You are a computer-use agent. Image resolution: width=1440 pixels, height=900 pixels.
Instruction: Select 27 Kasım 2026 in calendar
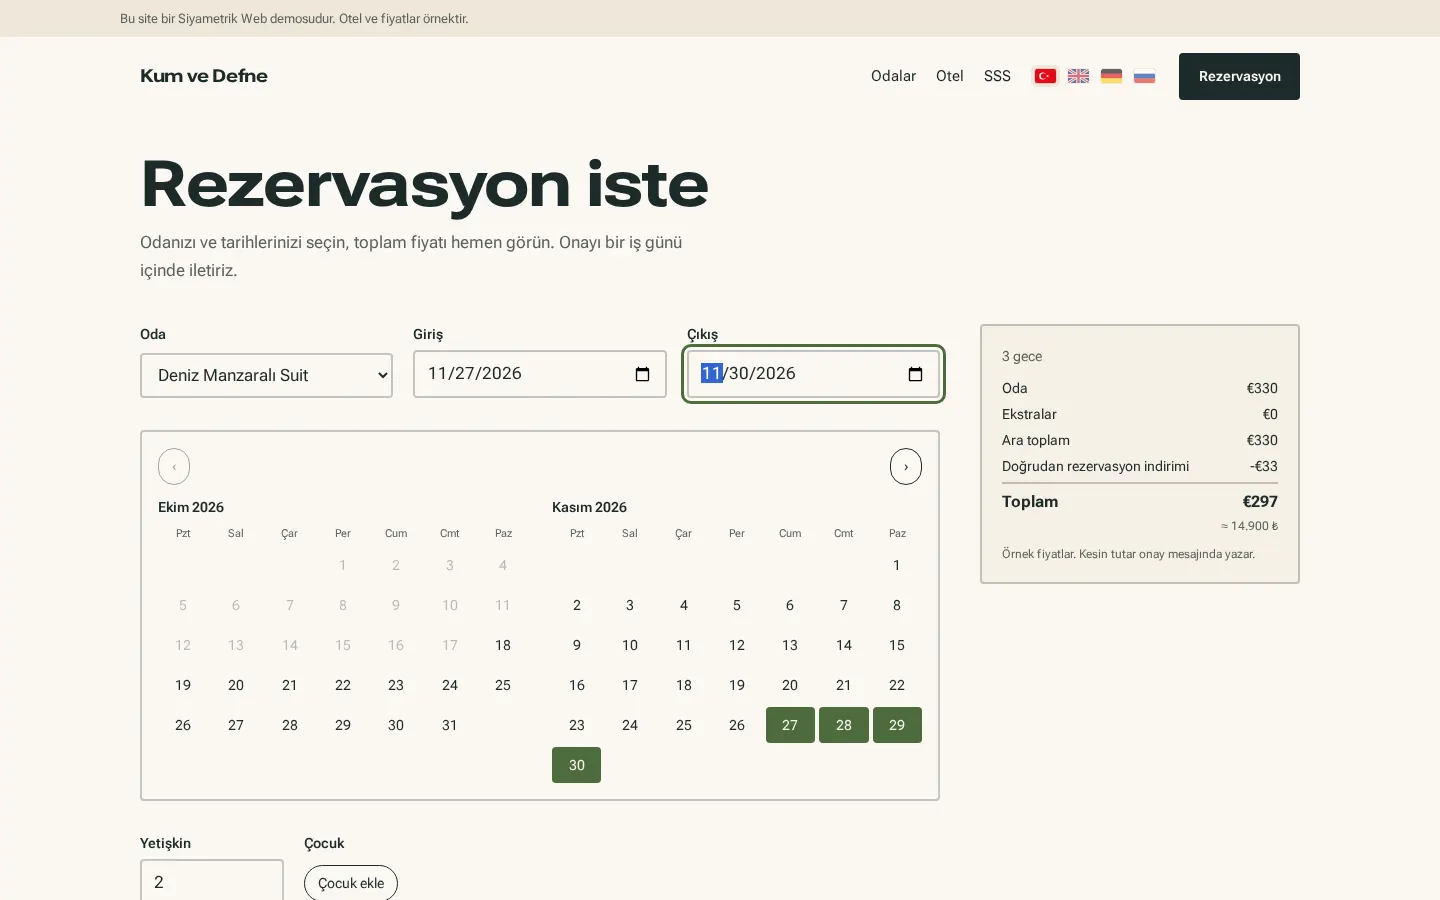(790, 725)
